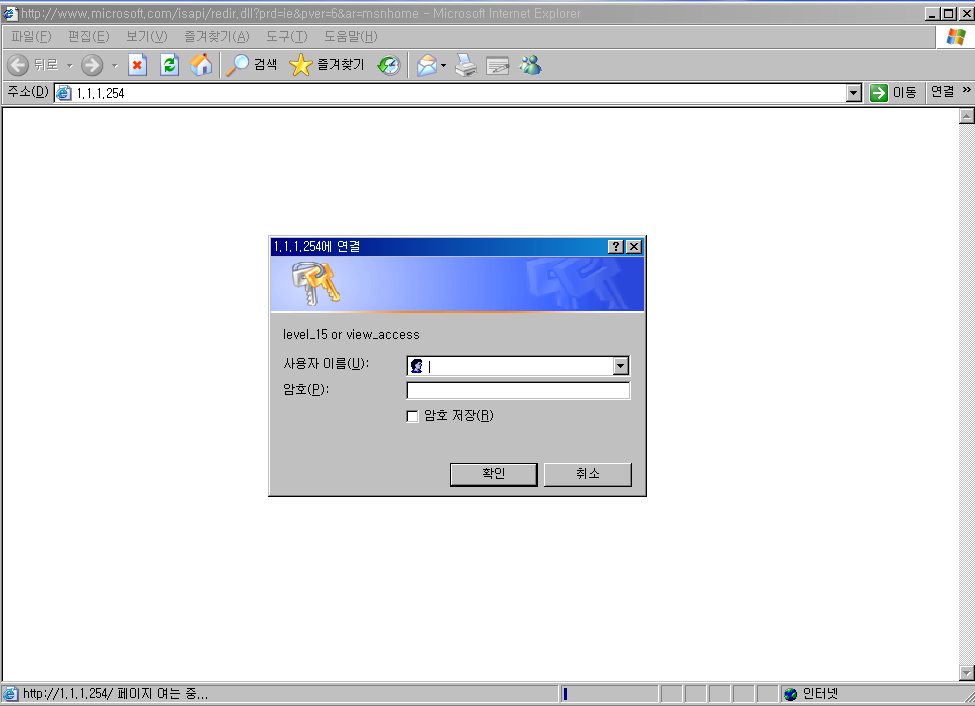Viewport: 975px width, 706px height.
Task: Expand the address bar dropdown
Action: click(854, 93)
